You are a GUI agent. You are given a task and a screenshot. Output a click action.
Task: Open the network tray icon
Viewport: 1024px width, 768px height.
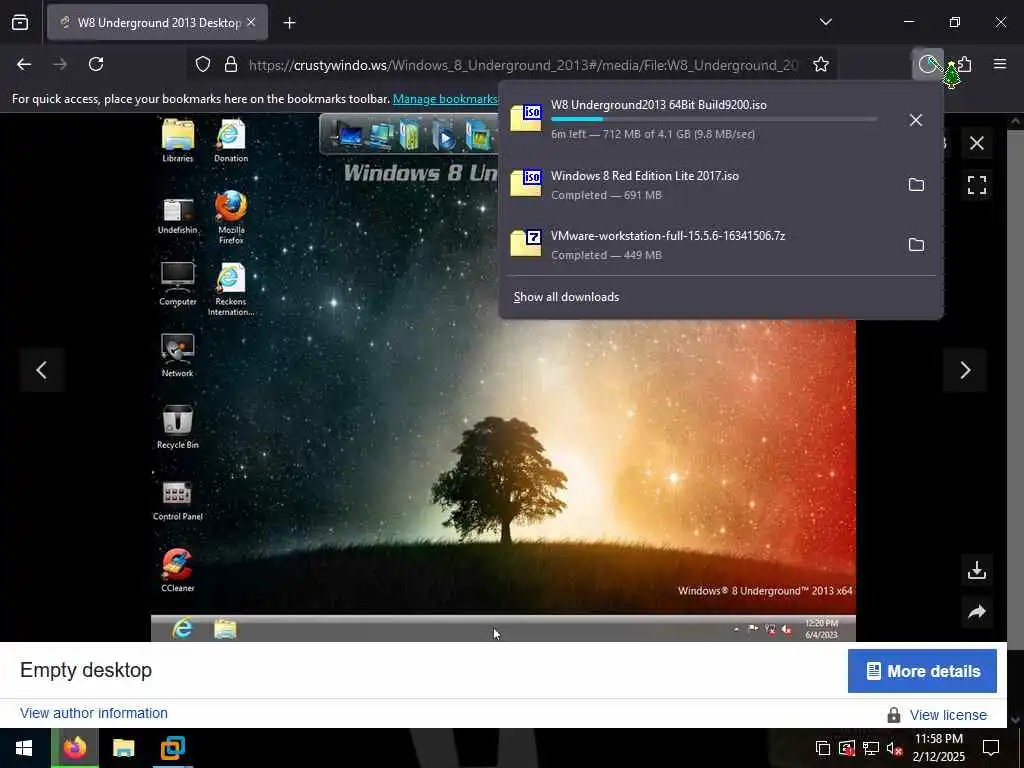click(x=871, y=748)
